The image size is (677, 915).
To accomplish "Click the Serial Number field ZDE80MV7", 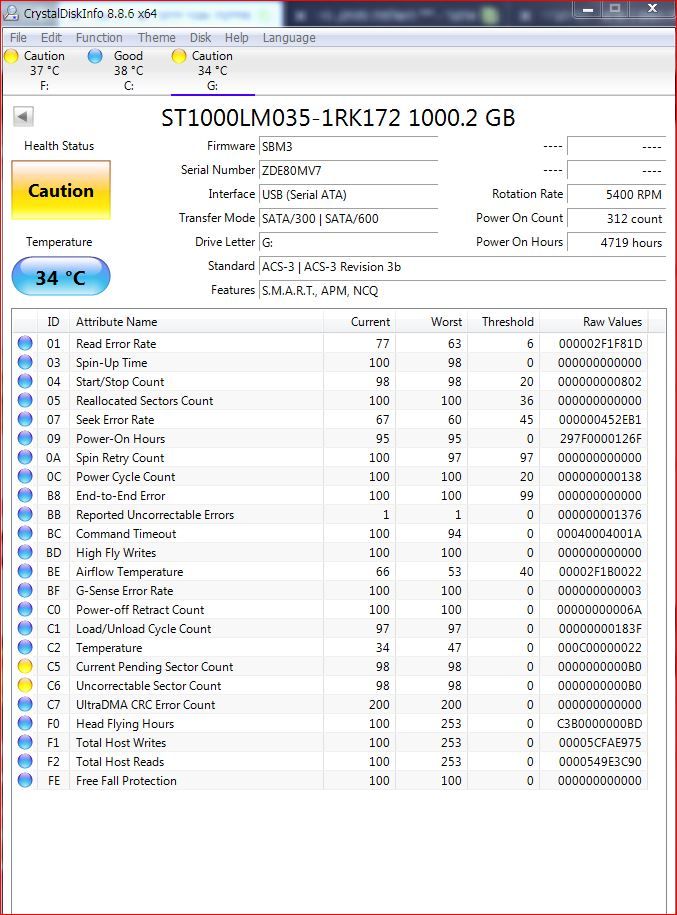I will pyautogui.click(x=348, y=170).
